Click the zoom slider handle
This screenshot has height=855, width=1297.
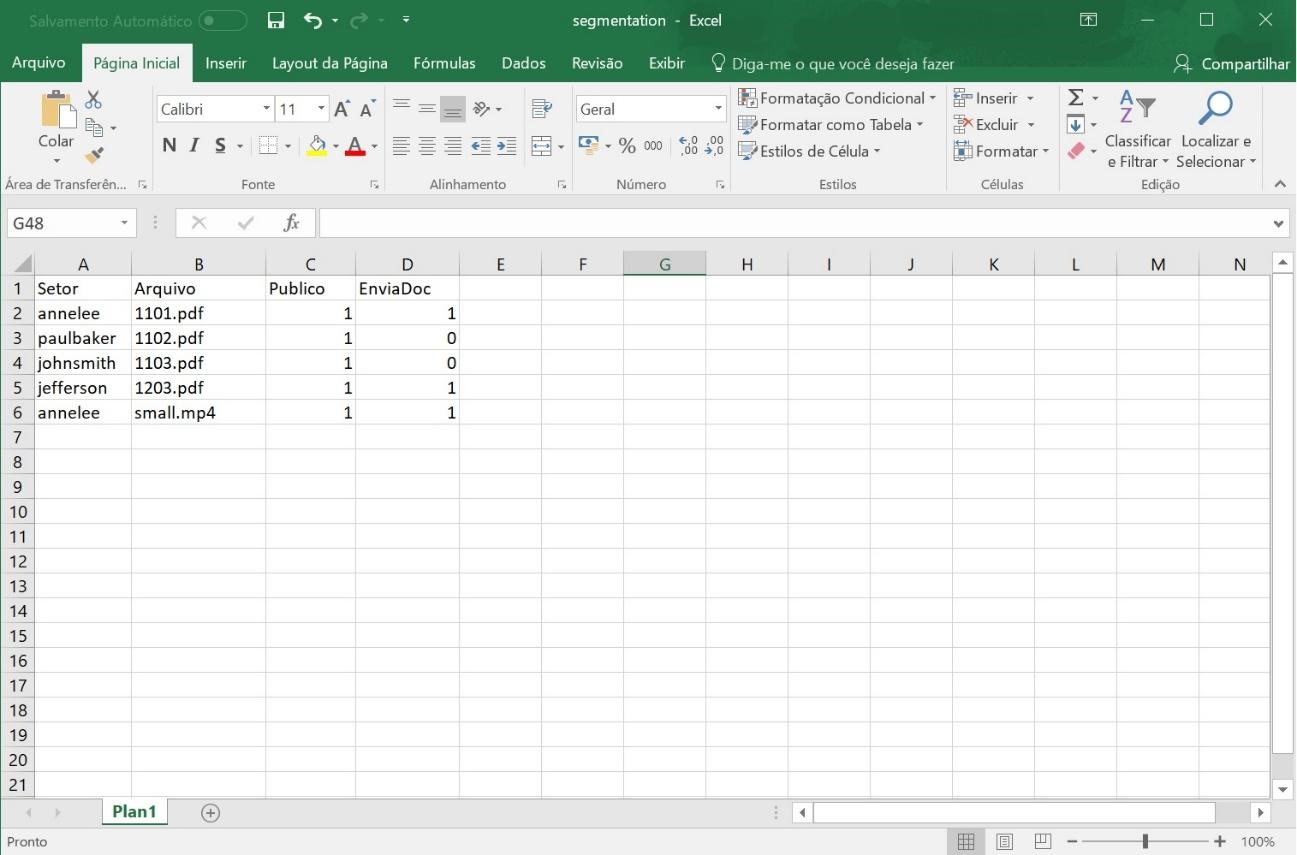(x=1146, y=842)
